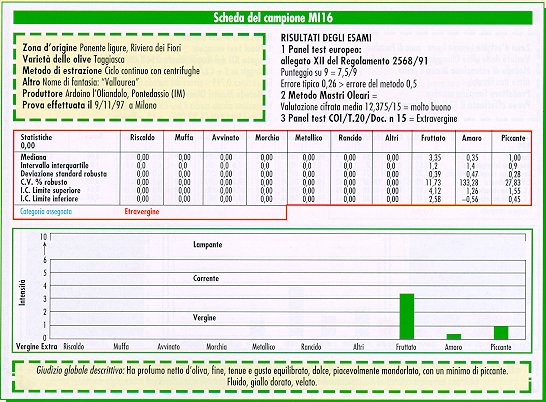Select the 'Intervallo interquartile' row label
Screen dimensions: 546x402
point(54,165)
